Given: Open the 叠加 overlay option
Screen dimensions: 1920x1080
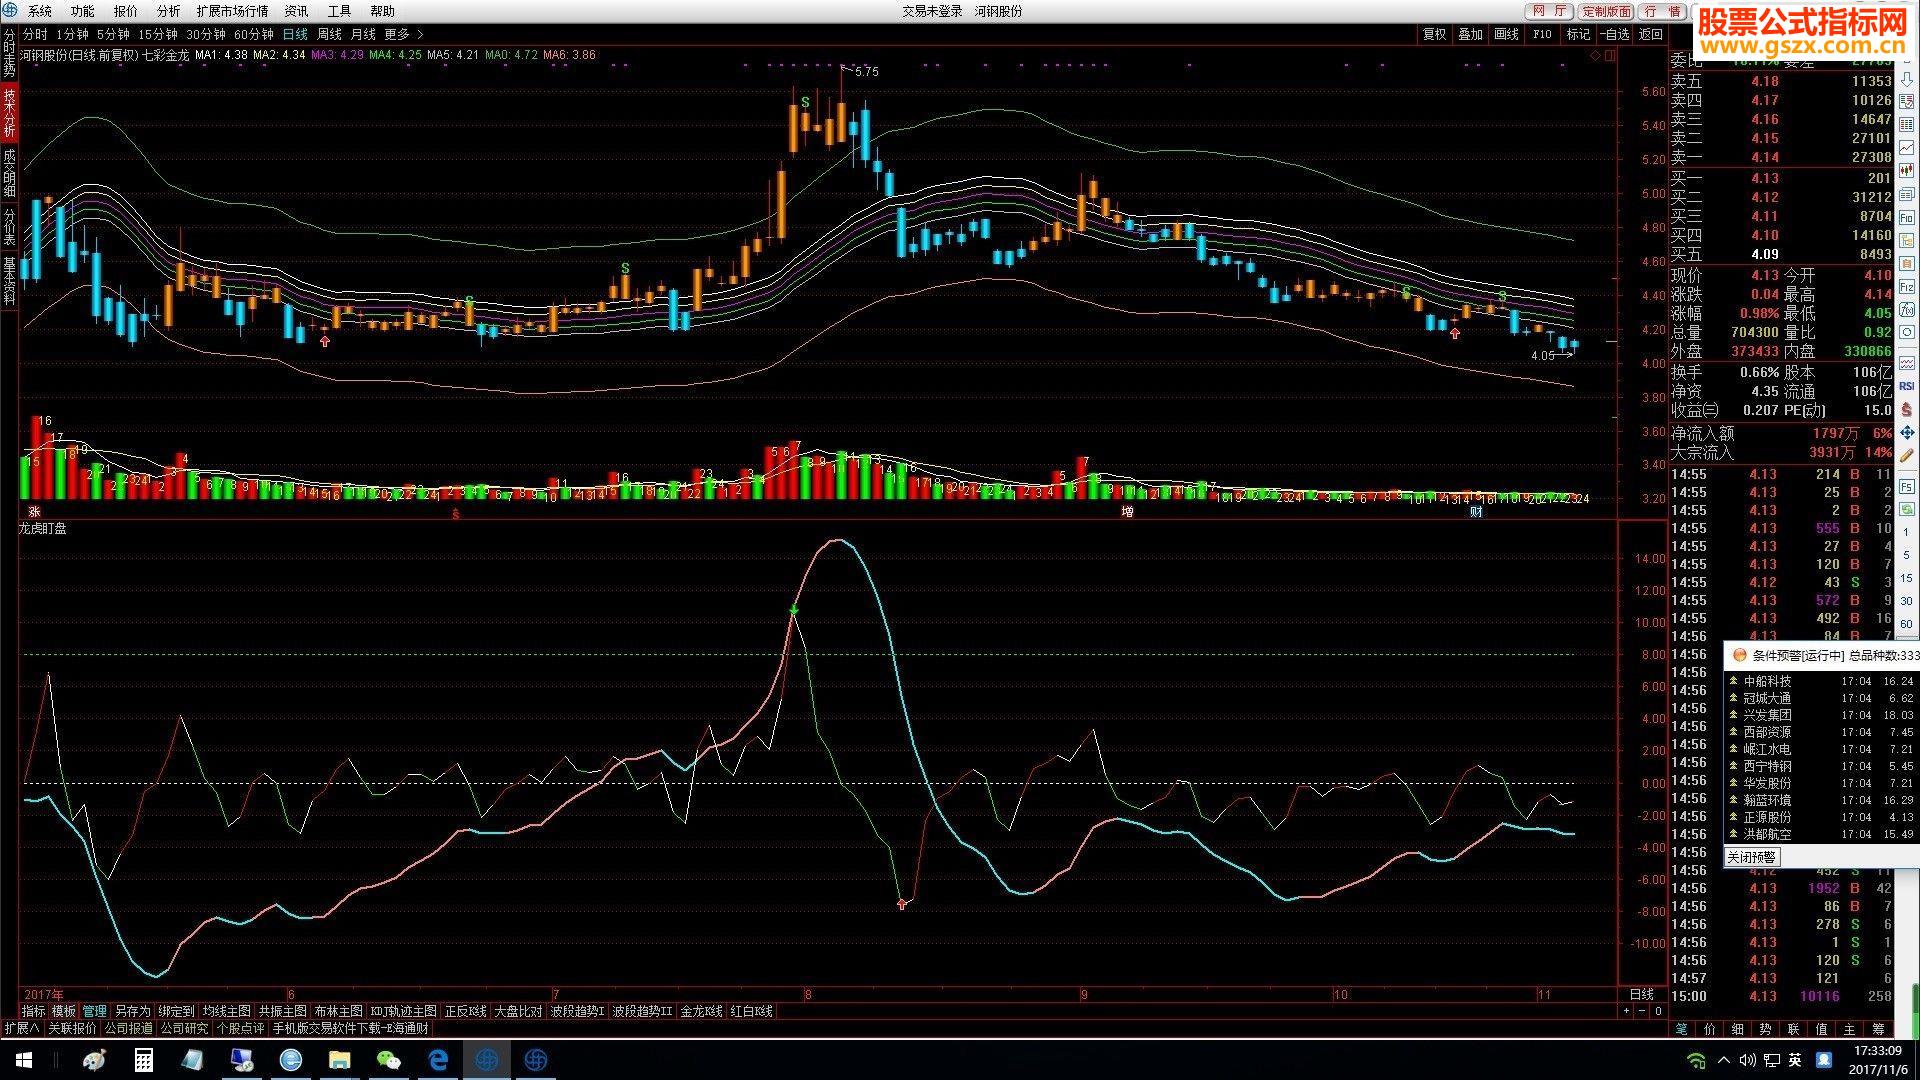Looking at the screenshot, I should point(1470,34).
